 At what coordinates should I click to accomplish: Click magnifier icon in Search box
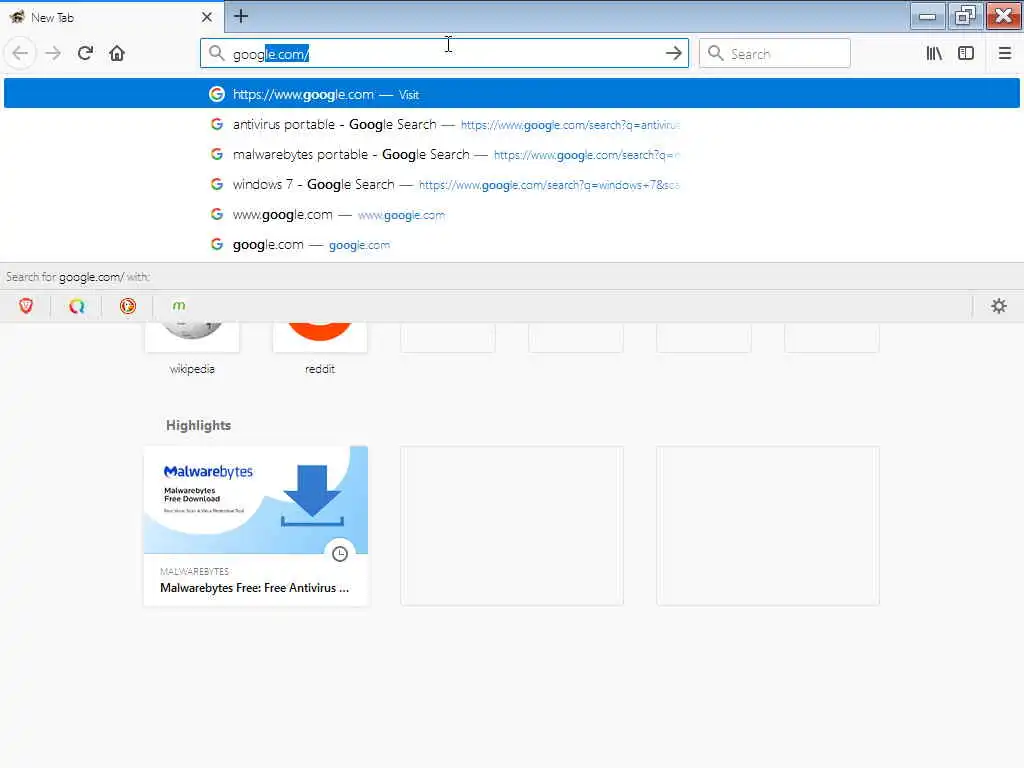click(x=715, y=53)
